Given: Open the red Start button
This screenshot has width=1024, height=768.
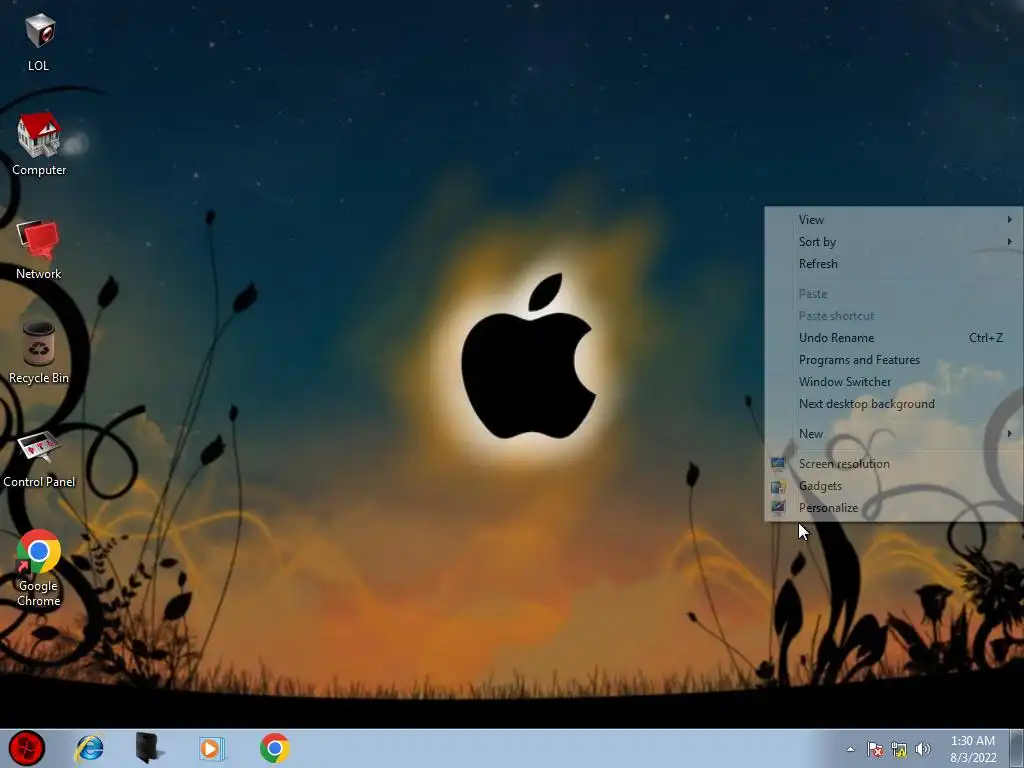Looking at the screenshot, I should [x=27, y=748].
